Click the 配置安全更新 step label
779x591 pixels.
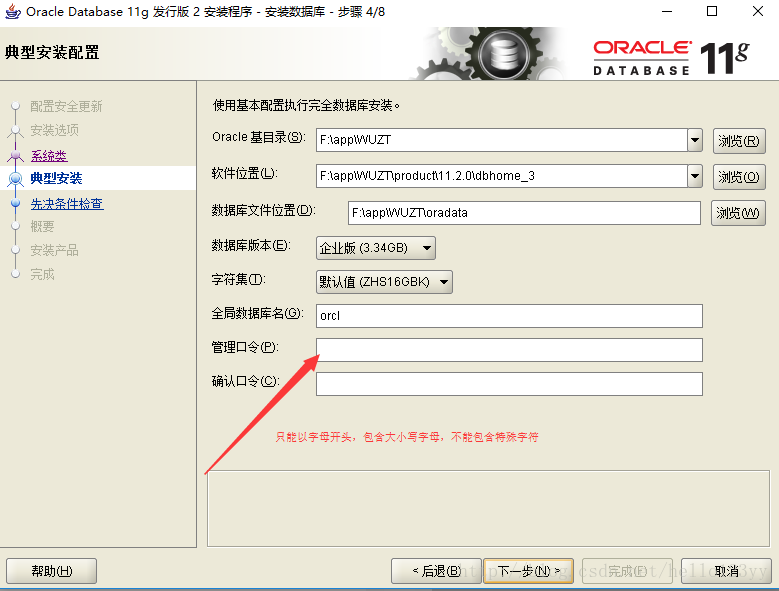tap(66, 106)
